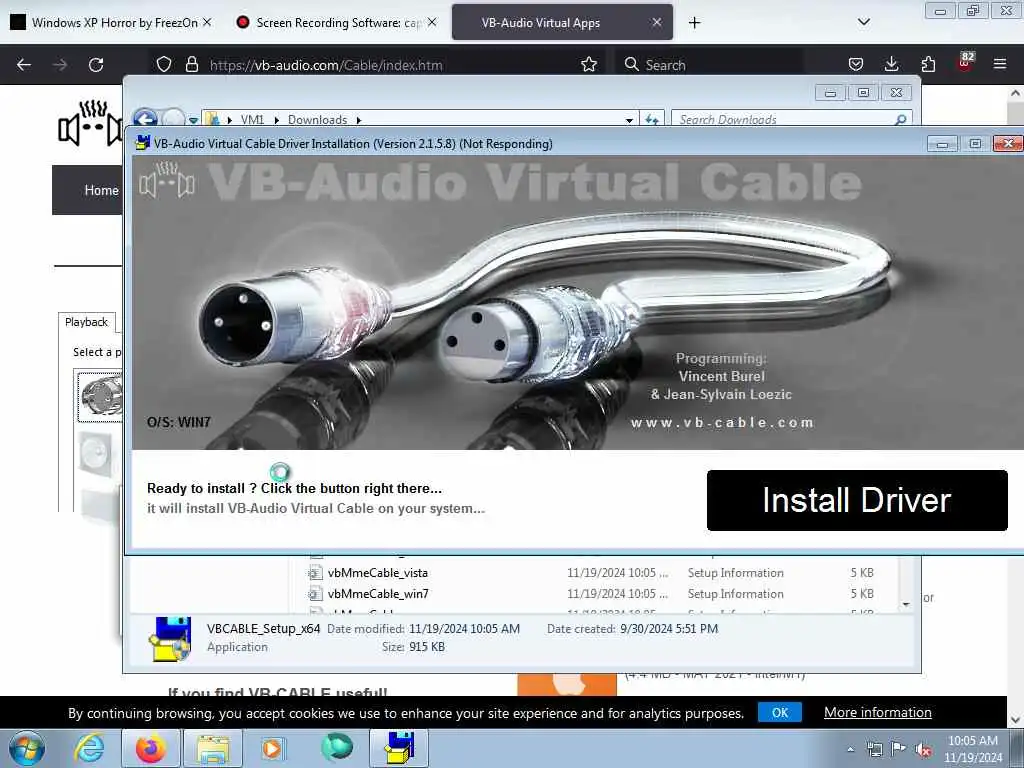This screenshot has height=768, width=1024.
Task: Open the explorer recent pages dropdown arrow
Action: (x=193, y=120)
